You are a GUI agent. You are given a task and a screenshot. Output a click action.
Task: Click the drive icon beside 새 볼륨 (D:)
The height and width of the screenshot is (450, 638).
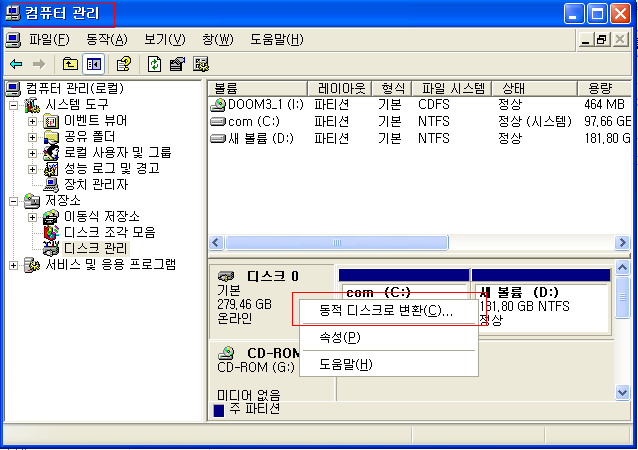(x=218, y=139)
